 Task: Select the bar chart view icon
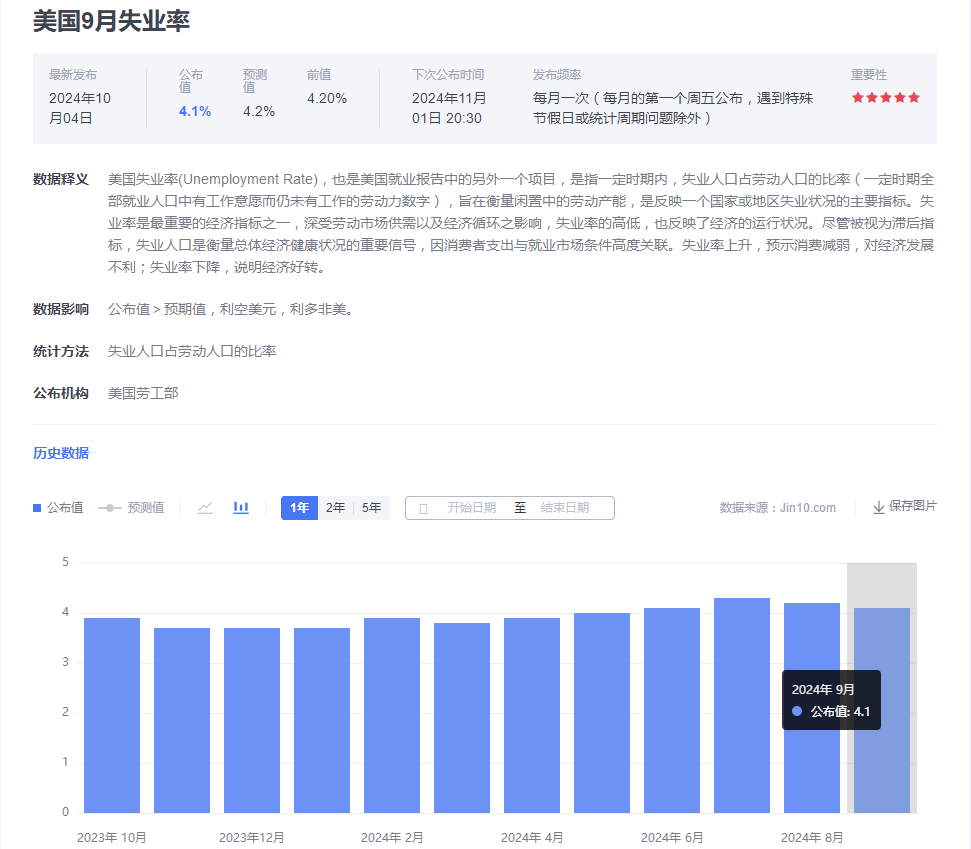click(x=241, y=508)
